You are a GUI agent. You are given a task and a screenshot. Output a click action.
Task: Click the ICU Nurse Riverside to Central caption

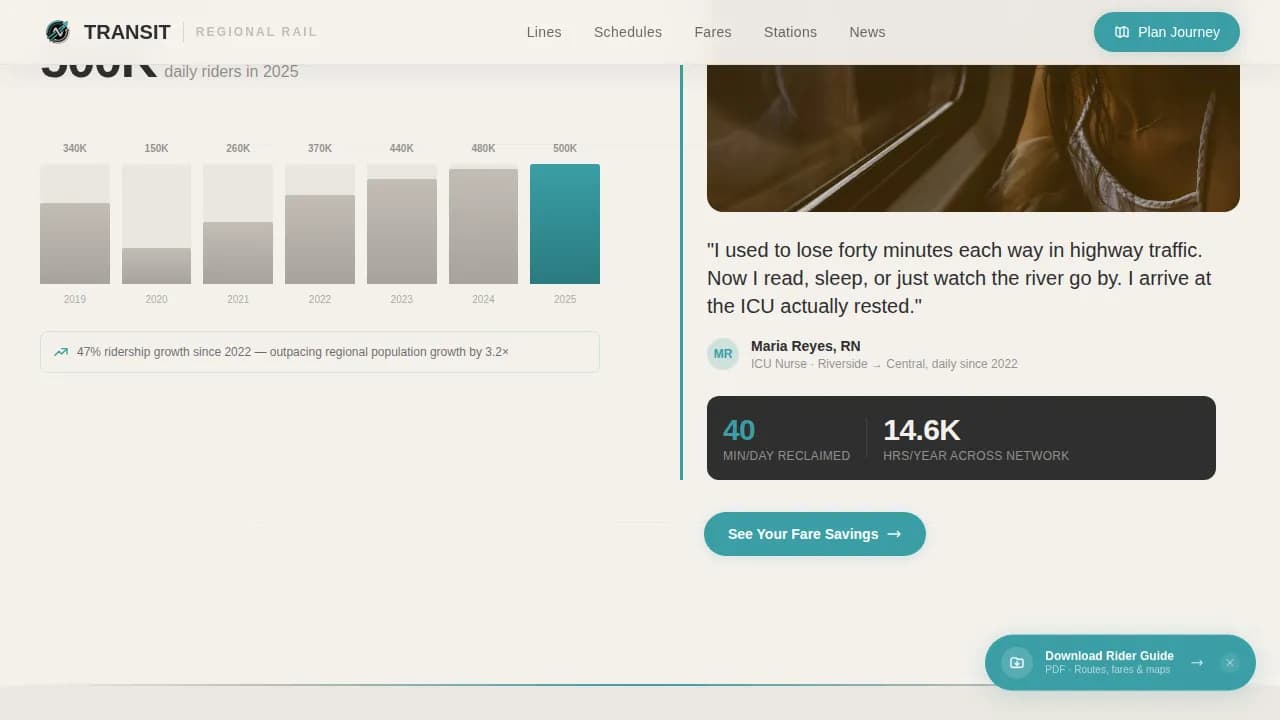(x=884, y=364)
